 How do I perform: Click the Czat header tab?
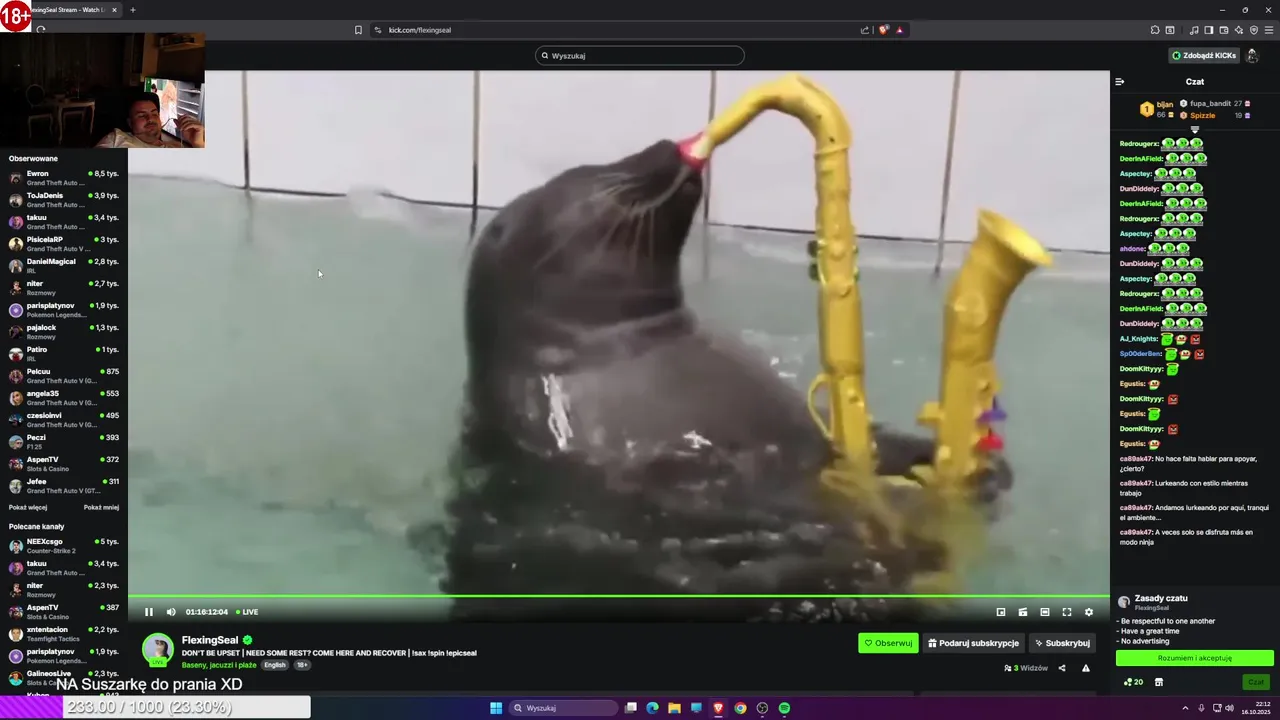coord(1195,82)
